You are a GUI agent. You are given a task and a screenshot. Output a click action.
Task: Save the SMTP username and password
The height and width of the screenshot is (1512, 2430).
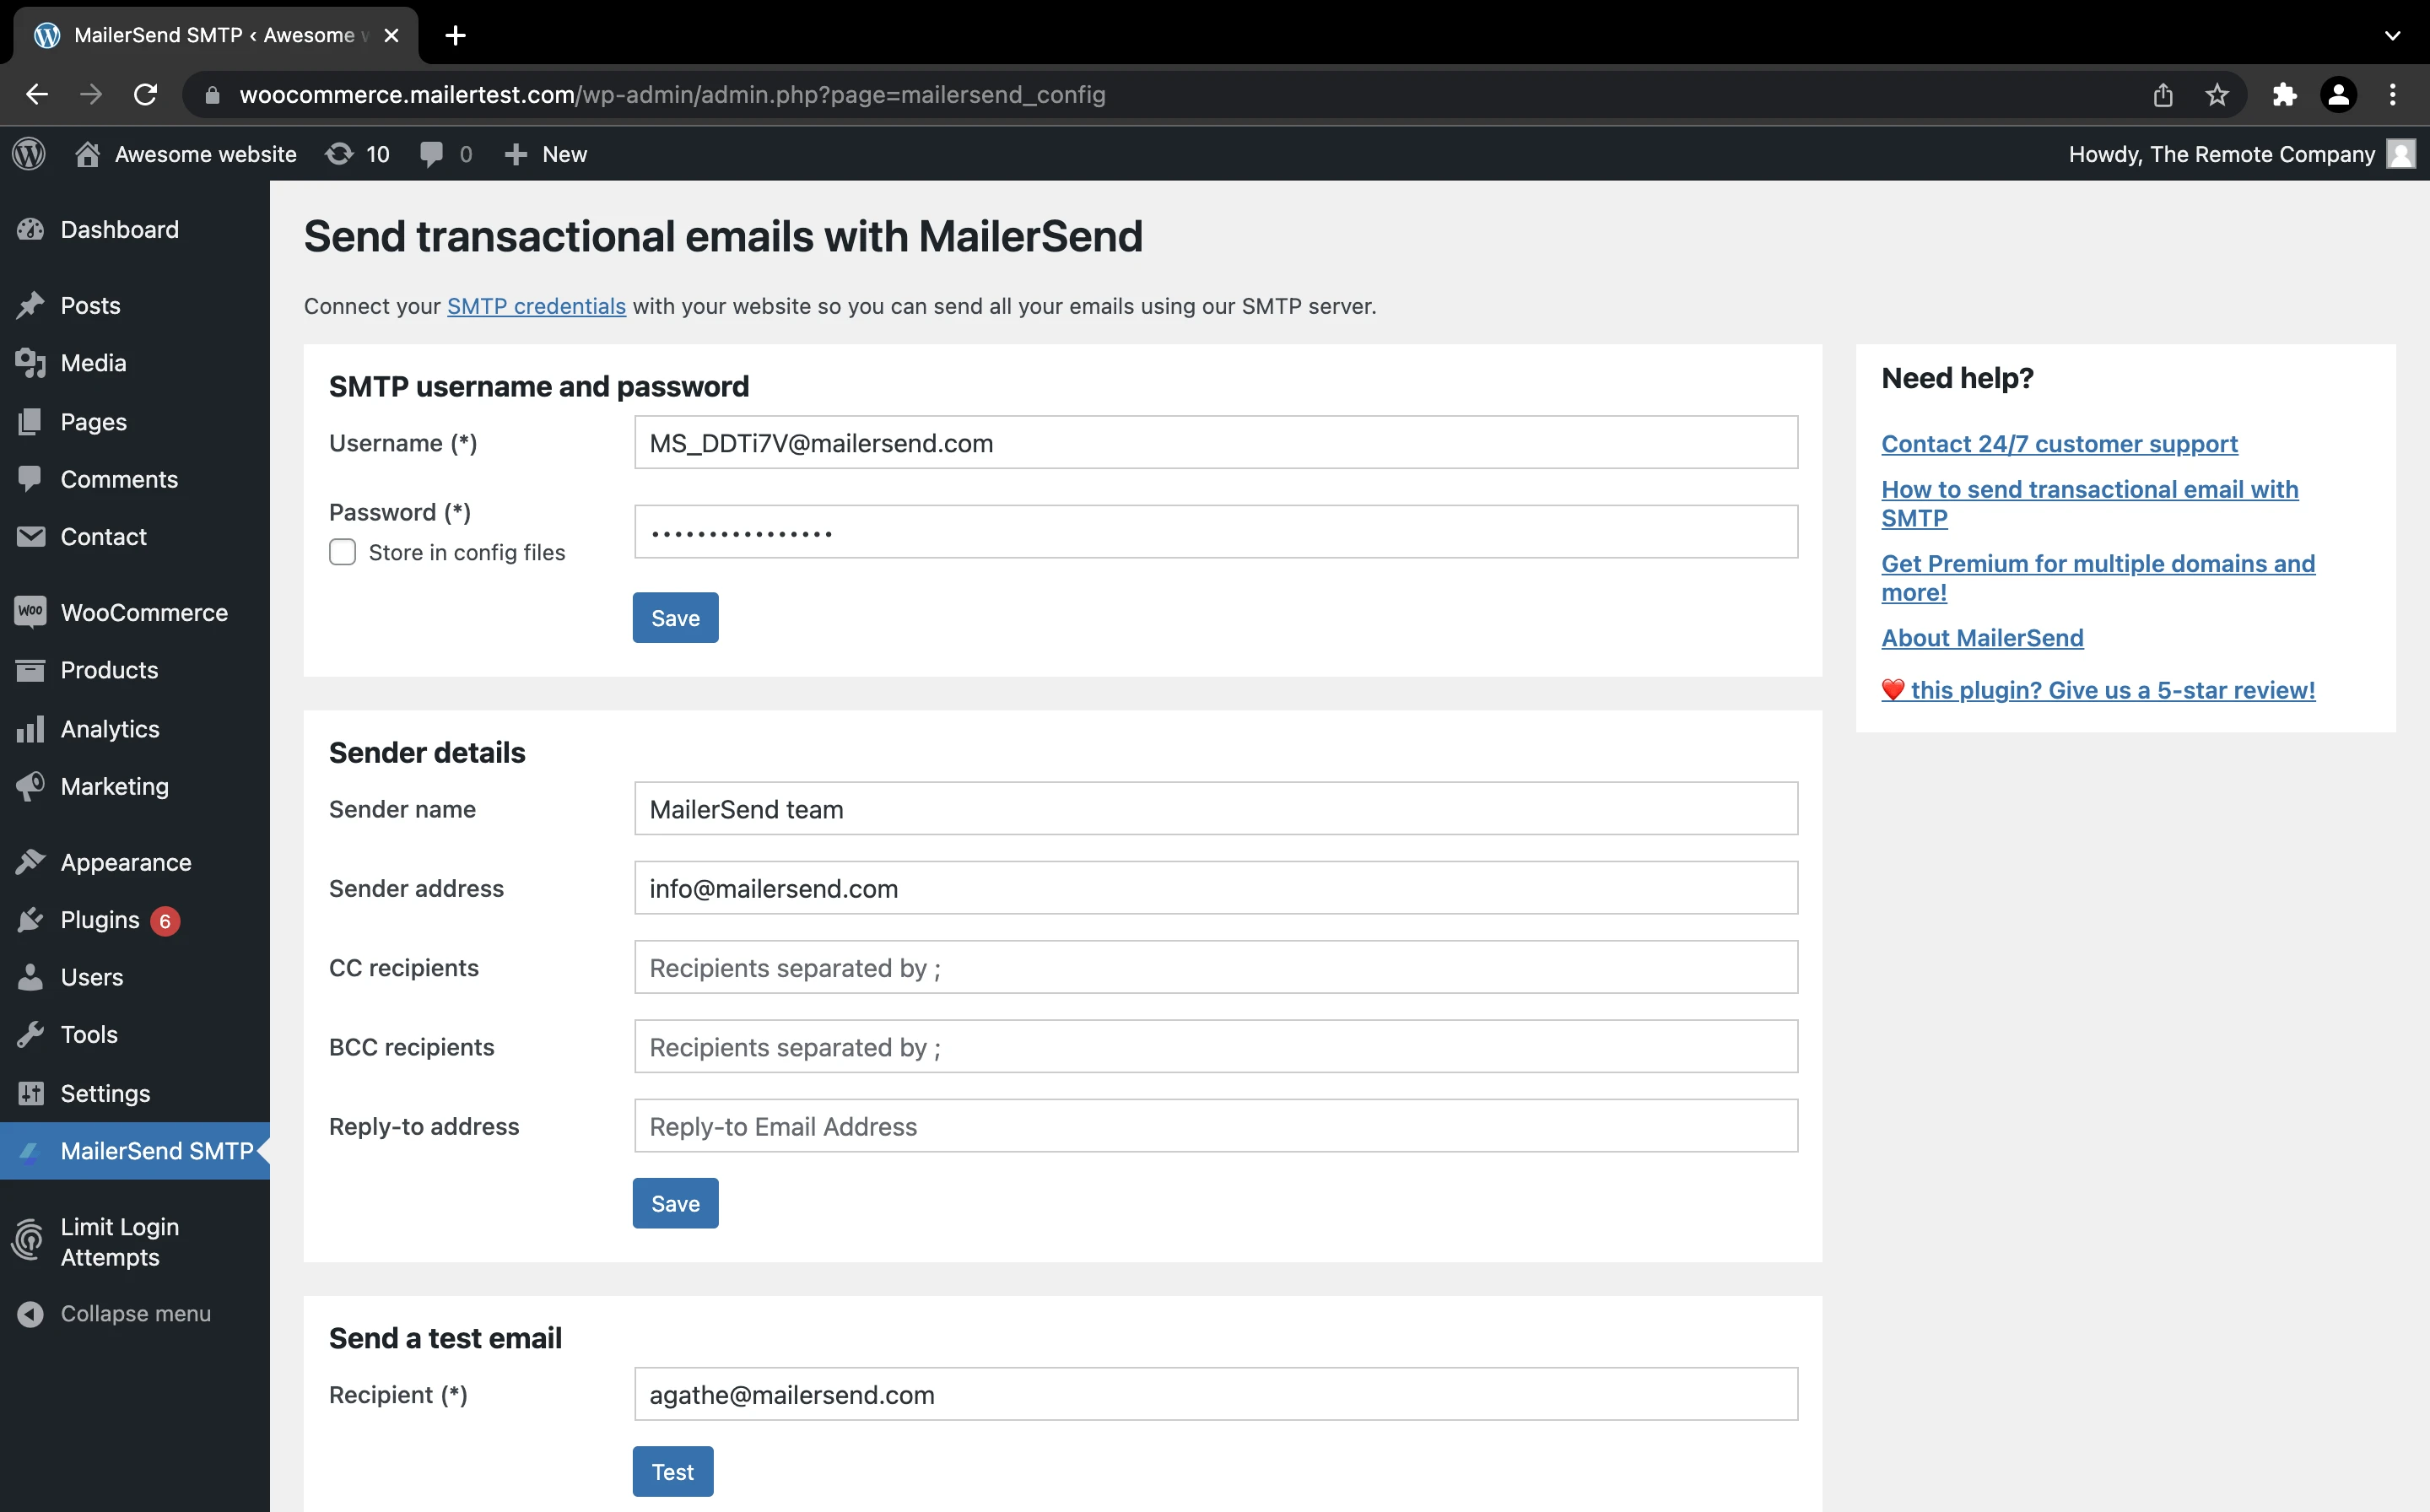(x=675, y=618)
